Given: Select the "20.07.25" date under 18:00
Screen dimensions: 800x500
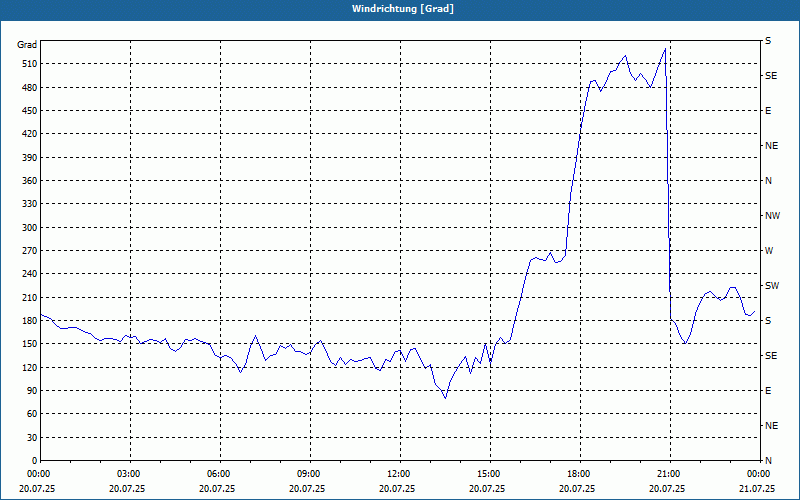Looking at the screenshot, I should click(577, 489).
